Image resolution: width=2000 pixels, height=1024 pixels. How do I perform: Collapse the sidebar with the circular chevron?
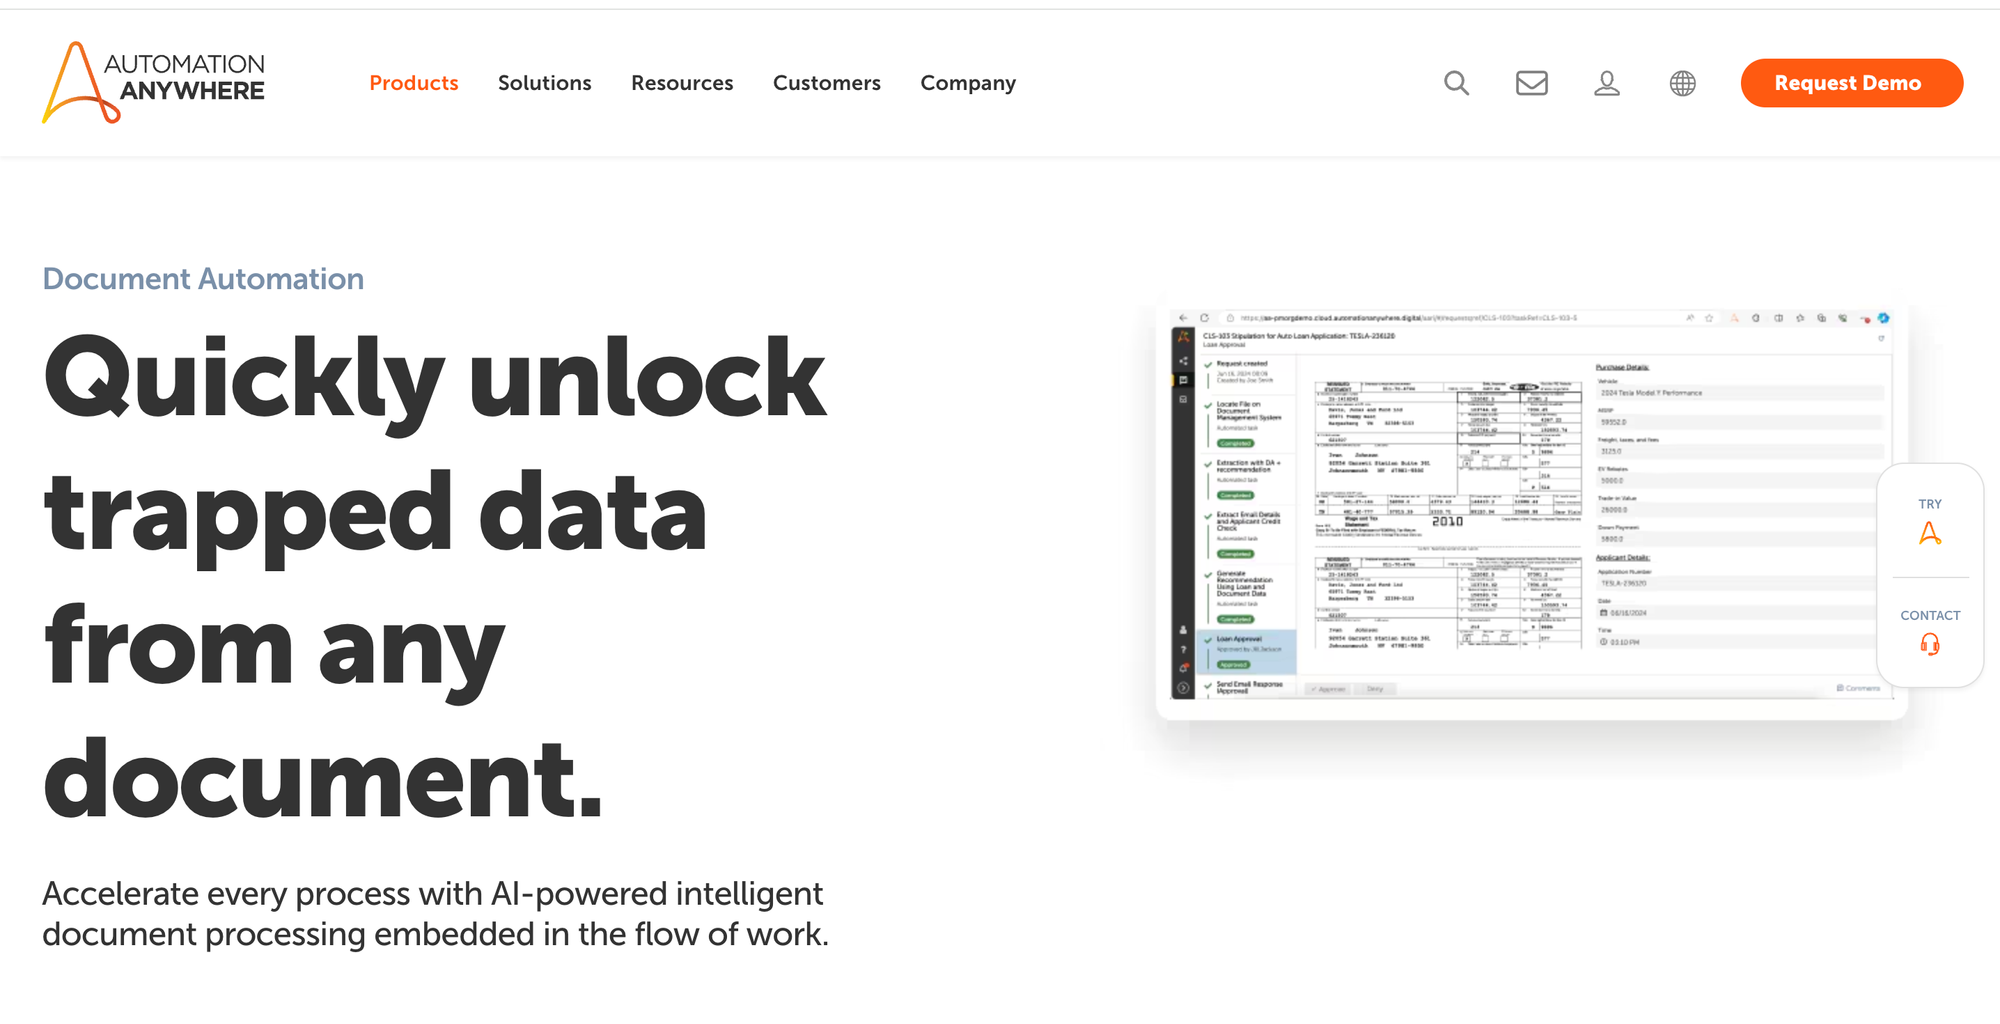[1184, 687]
